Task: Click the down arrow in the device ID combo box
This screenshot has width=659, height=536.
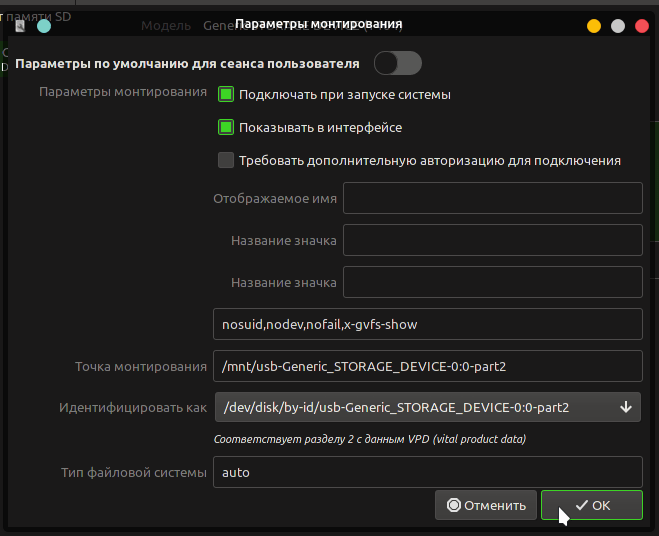Action: [626, 407]
